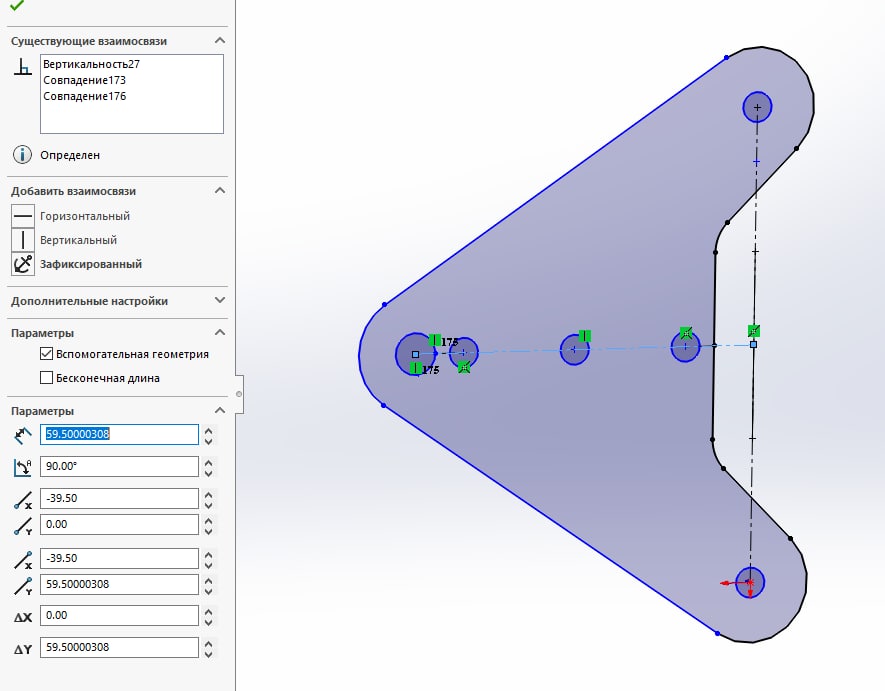Click end X coordinate field -39.50
This screenshot has height=691, width=885.
click(119, 558)
